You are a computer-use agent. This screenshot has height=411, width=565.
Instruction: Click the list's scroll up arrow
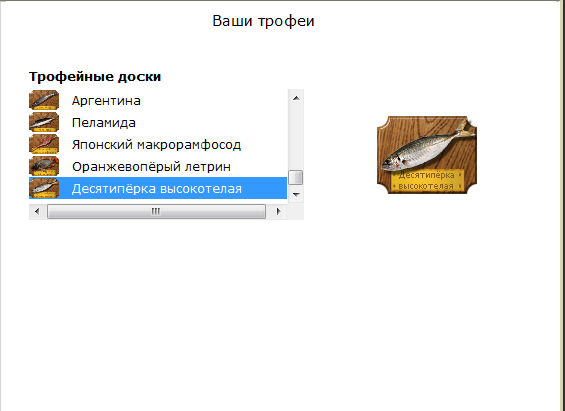[296, 98]
